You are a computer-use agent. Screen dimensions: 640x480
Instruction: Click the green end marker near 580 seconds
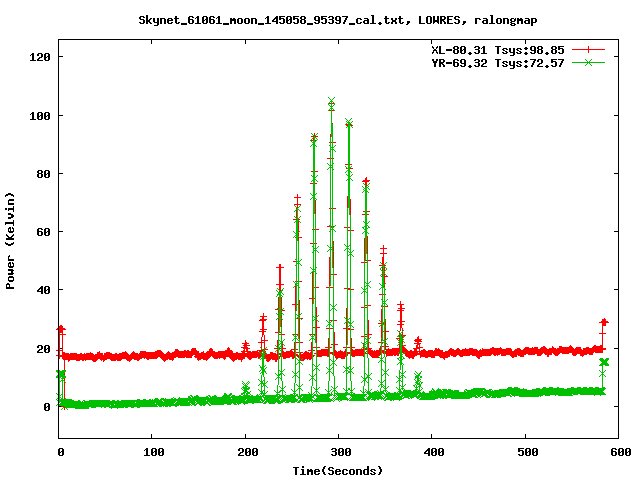603,362
